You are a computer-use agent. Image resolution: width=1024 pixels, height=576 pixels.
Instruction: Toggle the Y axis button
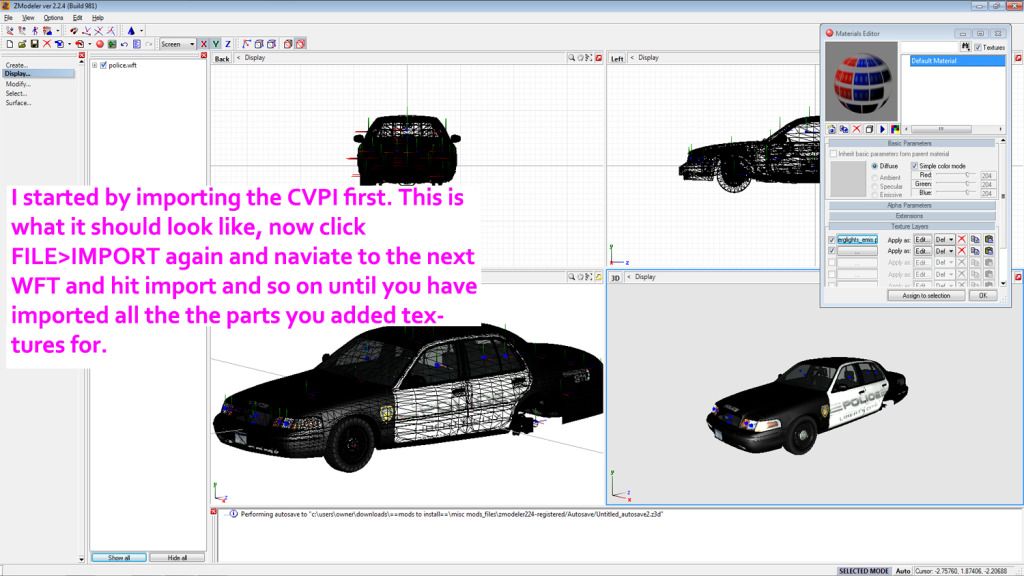pyautogui.click(x=216, y=44)
